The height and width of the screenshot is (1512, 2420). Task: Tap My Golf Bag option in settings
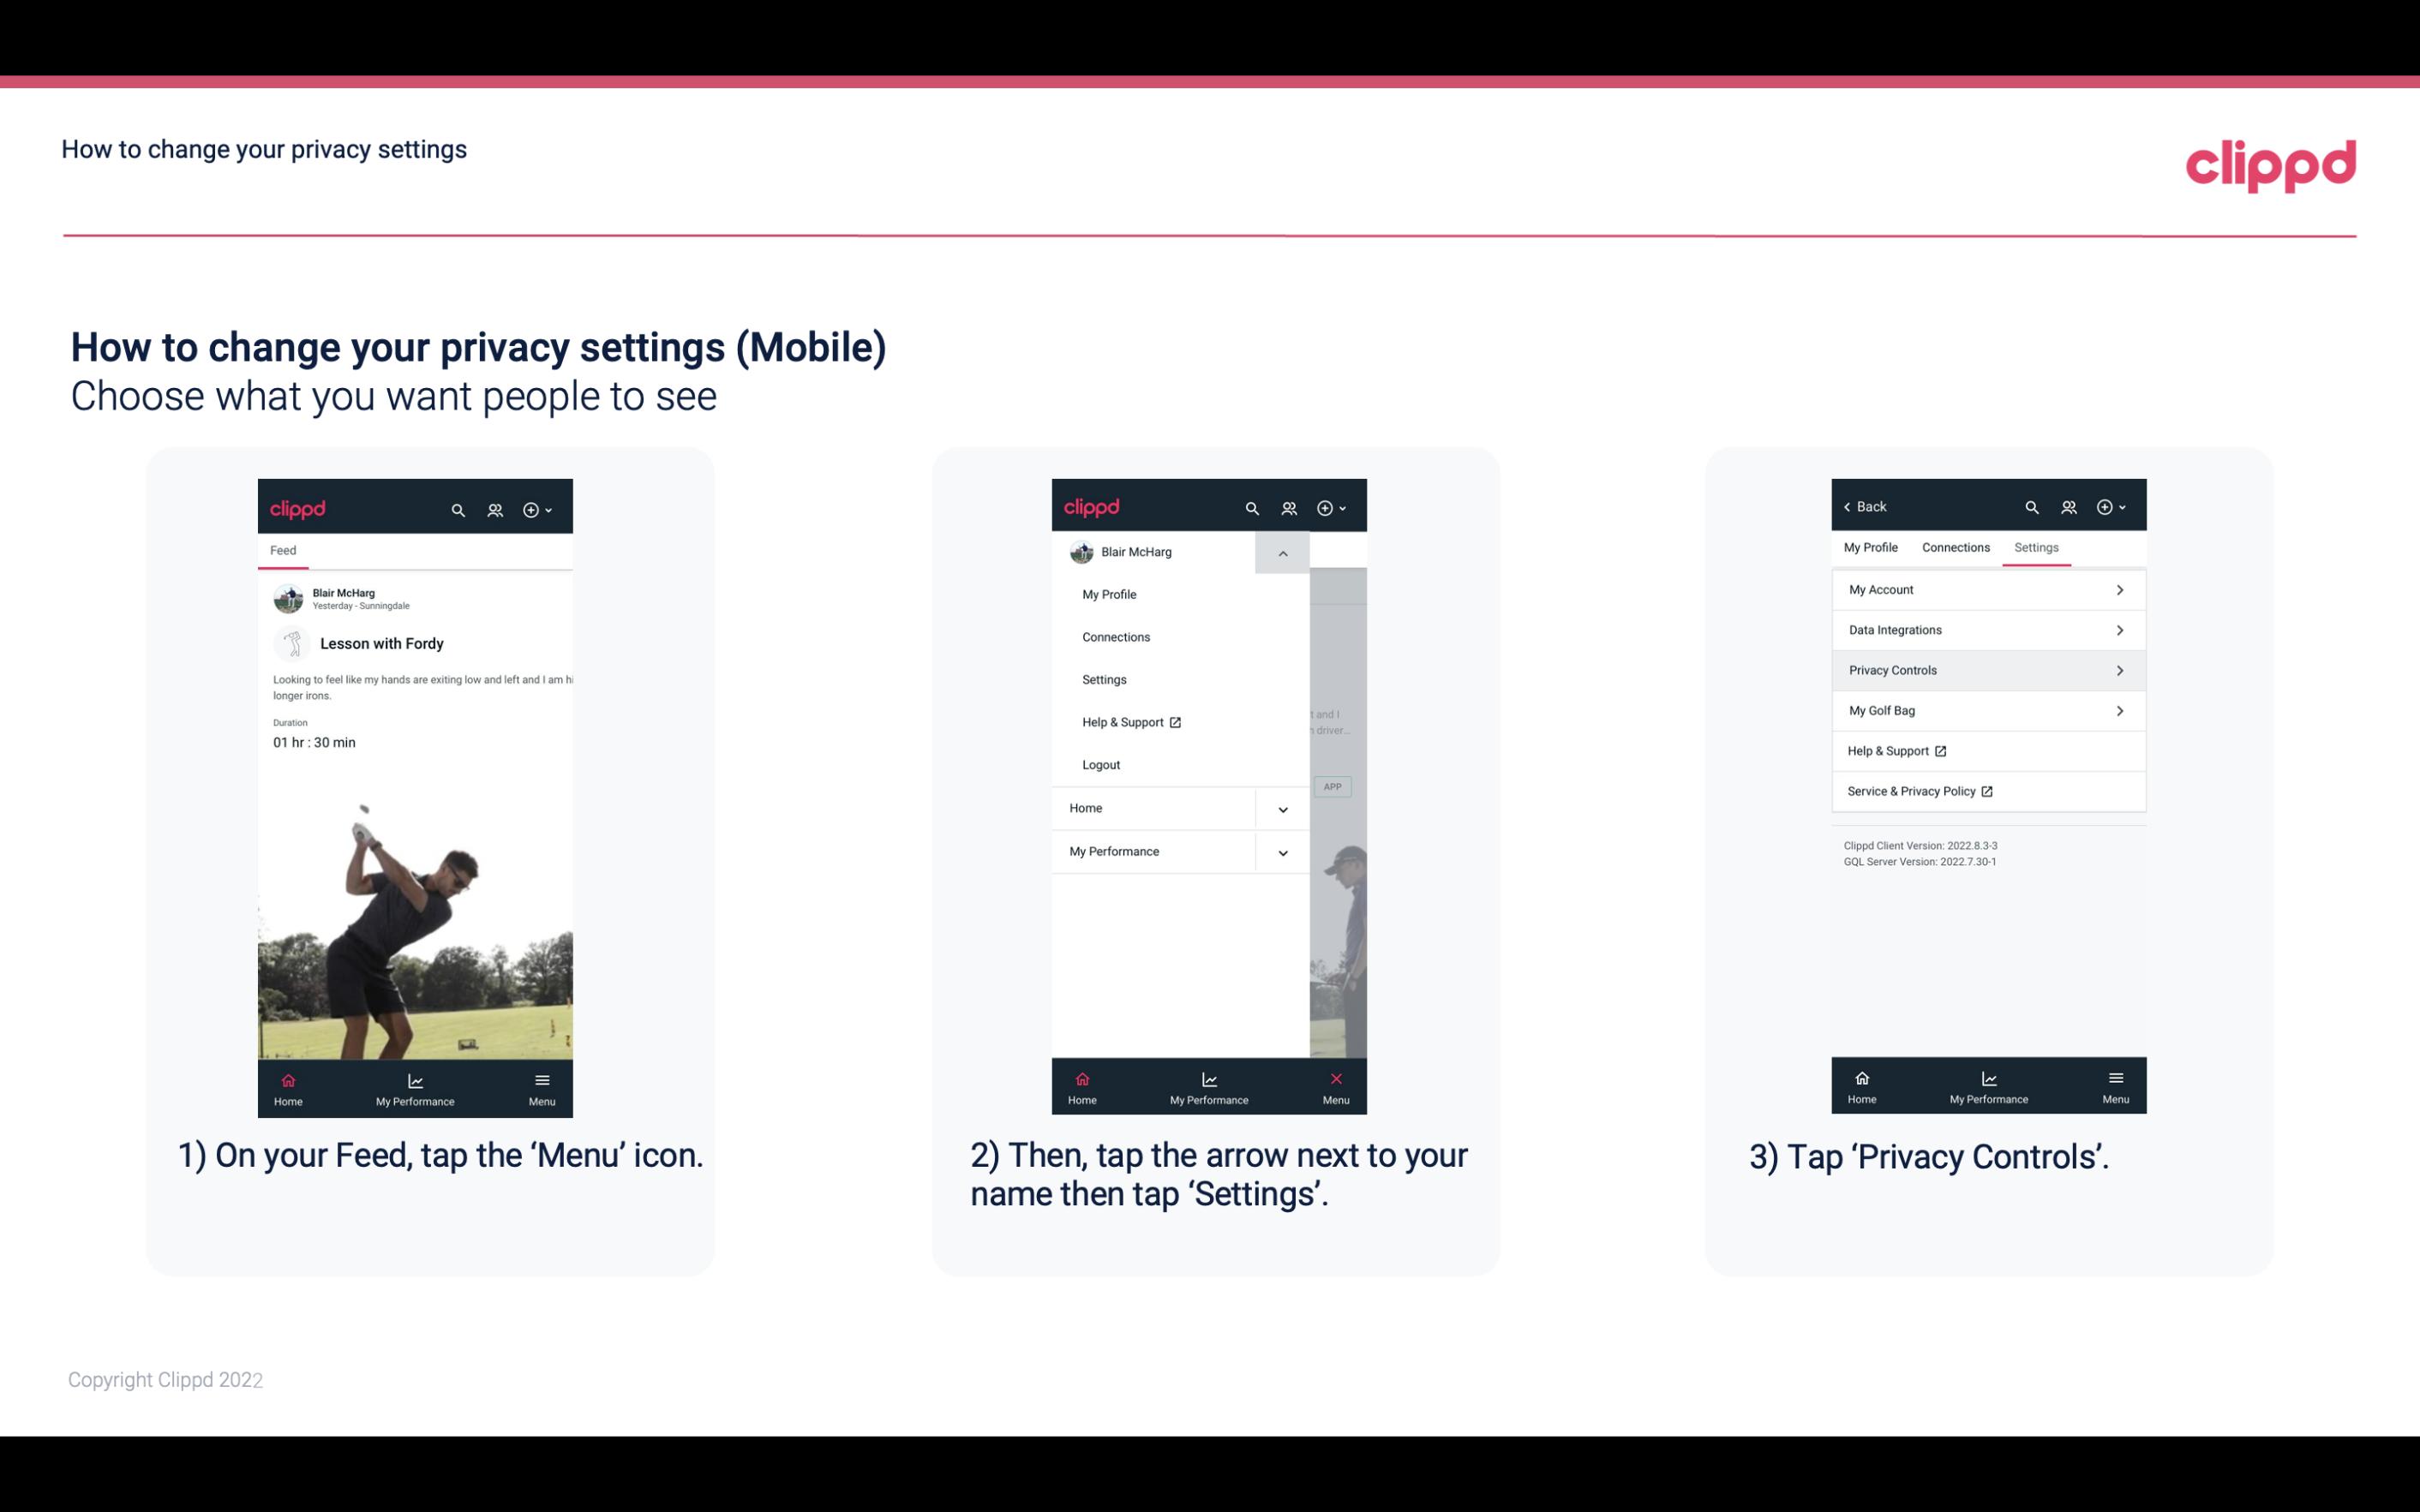point(1986,709)
